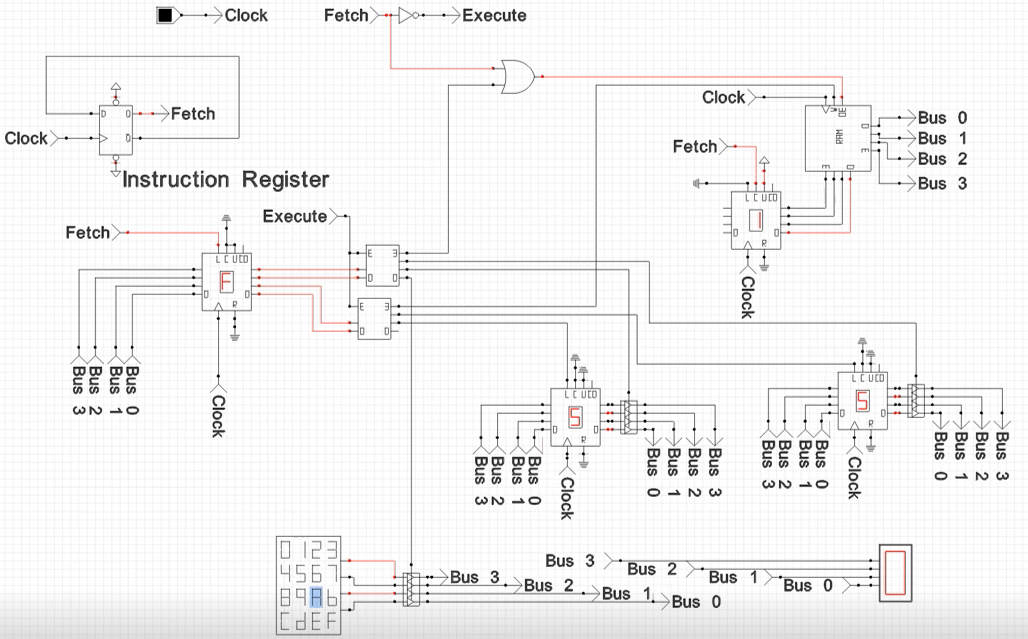Image resolution: width=1028 pixels, height=639 pixels.
Task: Select the Instruction Register text label
Action: point(226,179)
